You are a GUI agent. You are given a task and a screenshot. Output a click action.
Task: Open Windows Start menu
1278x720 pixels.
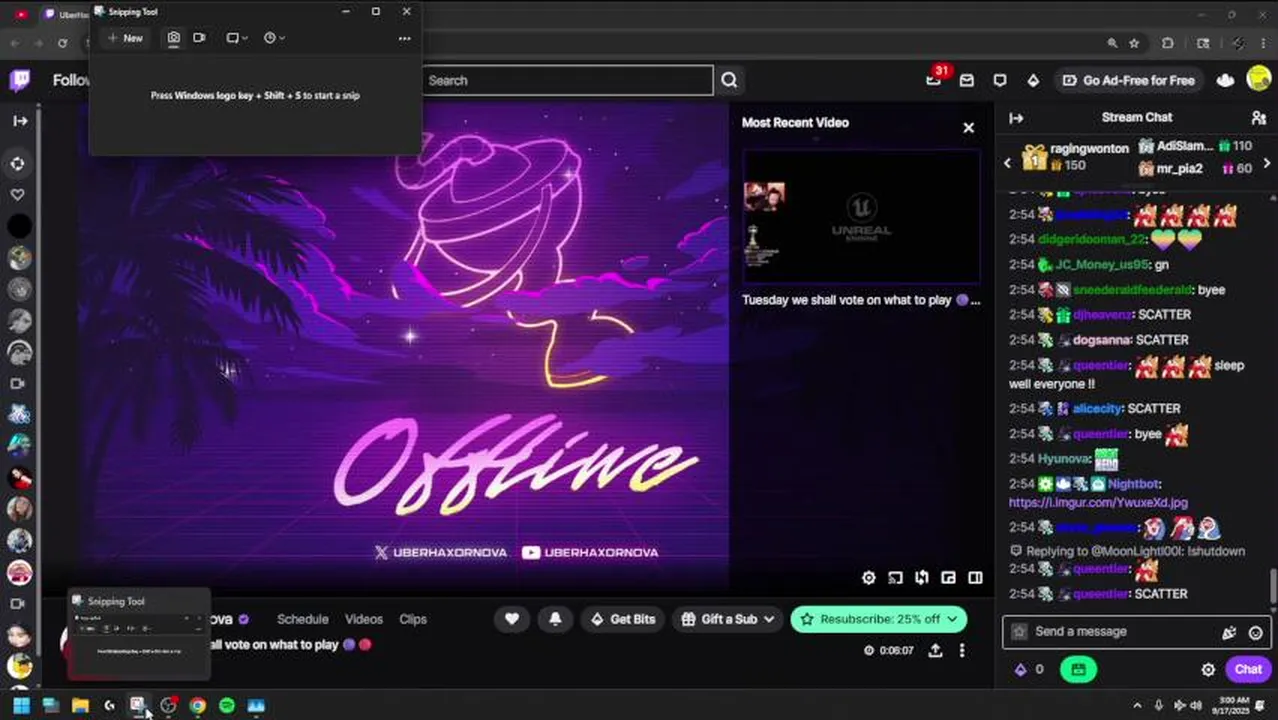coord(21,706)
